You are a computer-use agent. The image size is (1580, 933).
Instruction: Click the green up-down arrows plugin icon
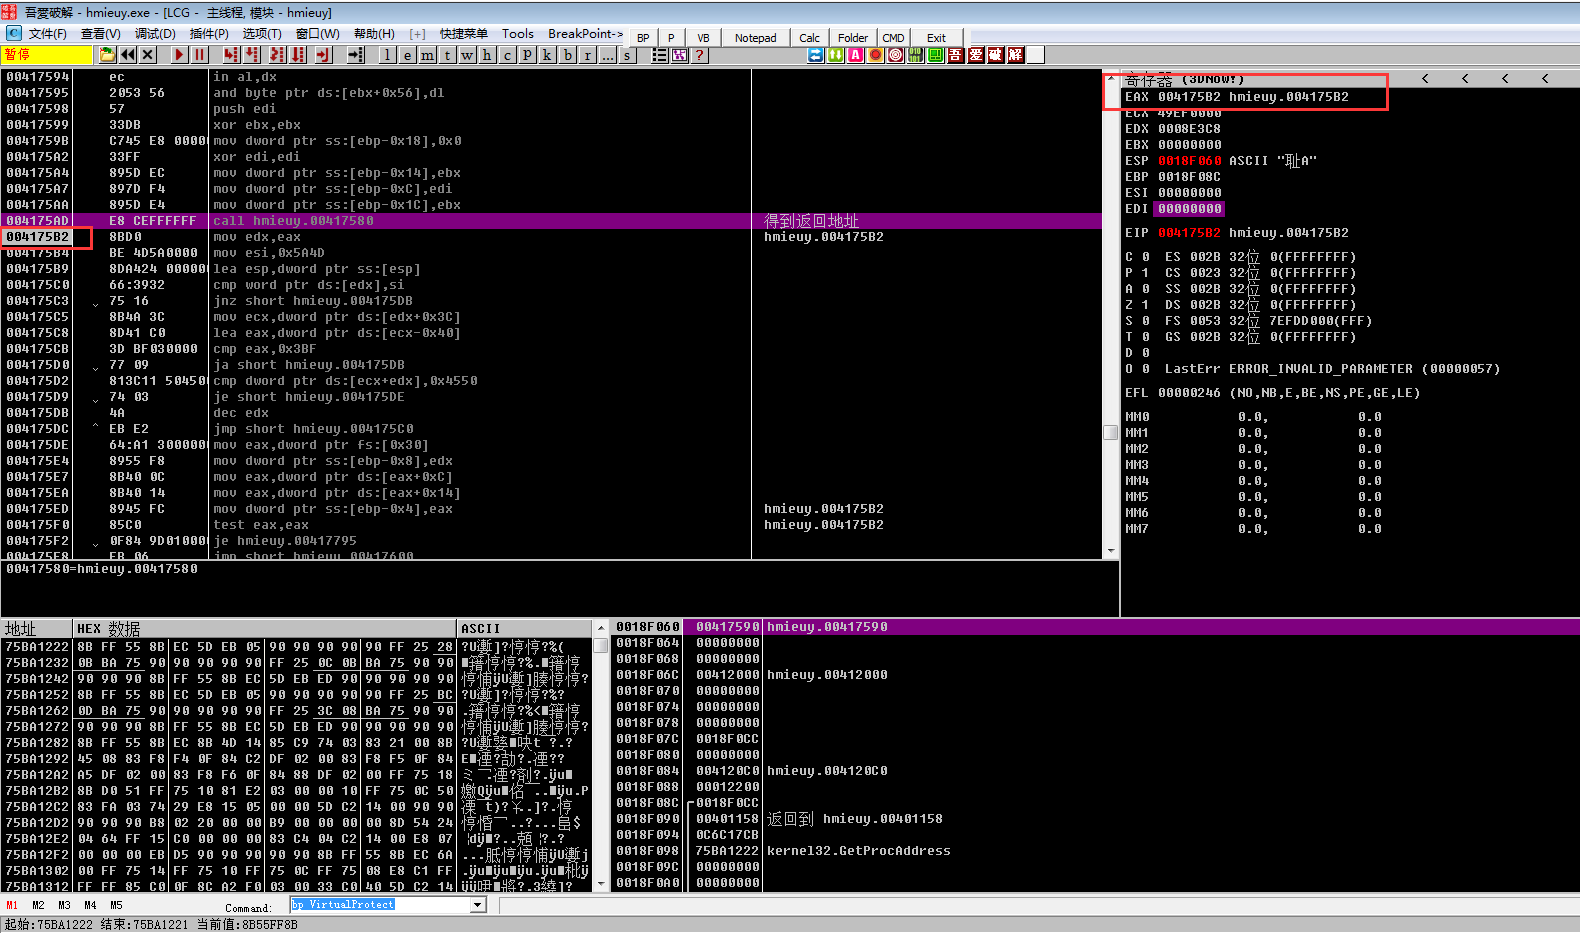click(x=836, y=55)
